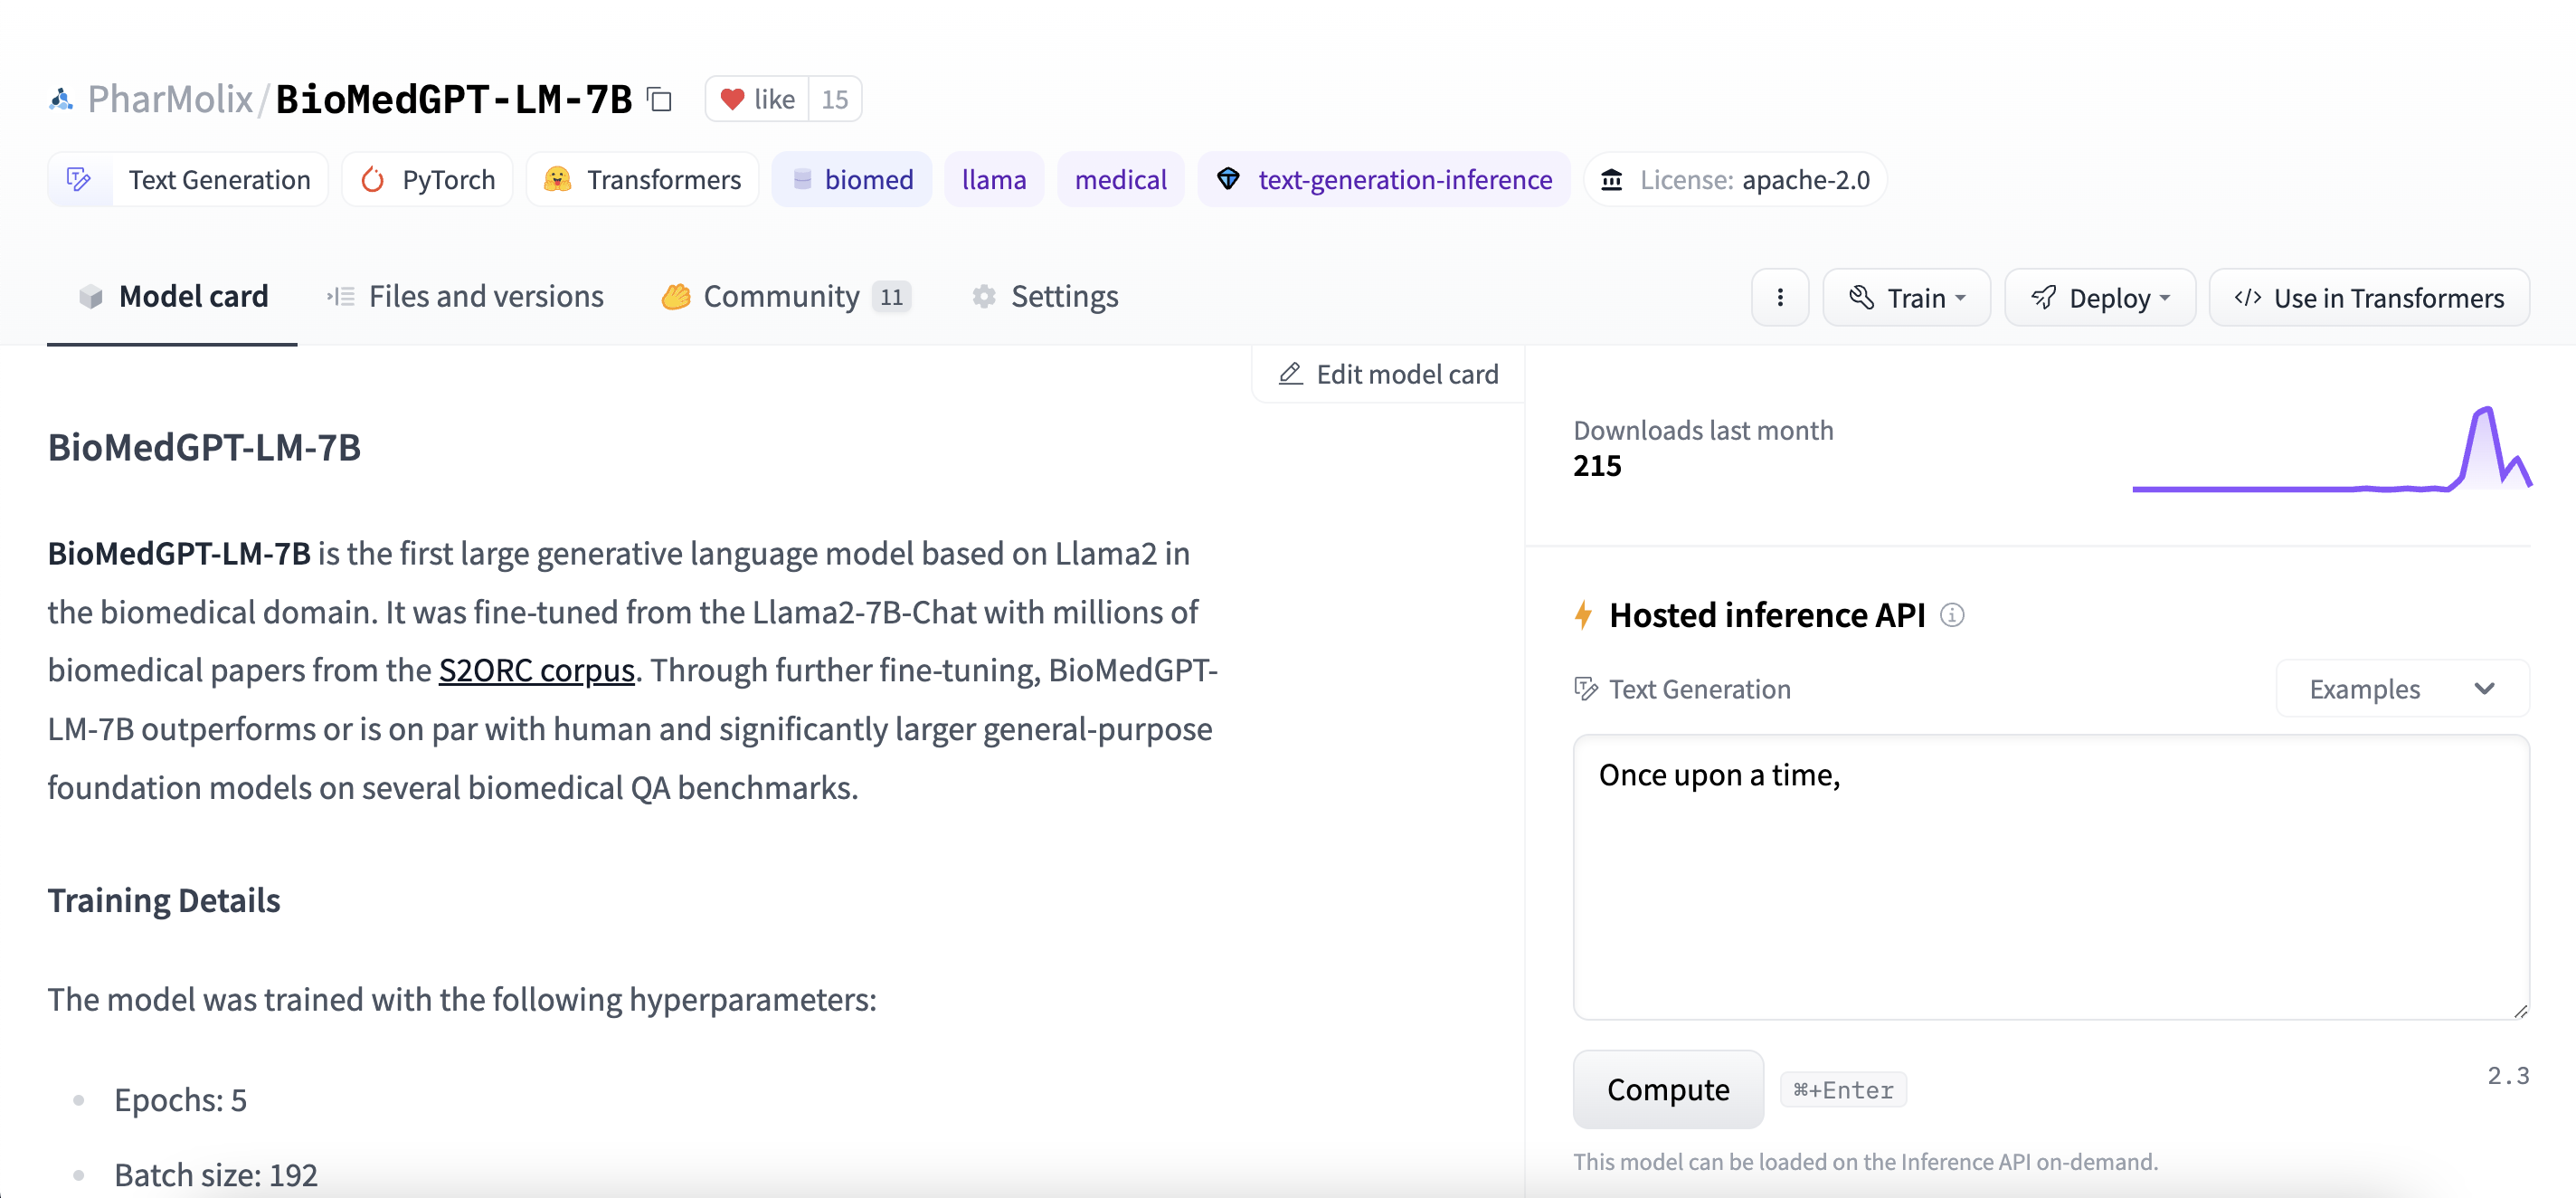Click Edit model card button

(x=1388, y=374)
